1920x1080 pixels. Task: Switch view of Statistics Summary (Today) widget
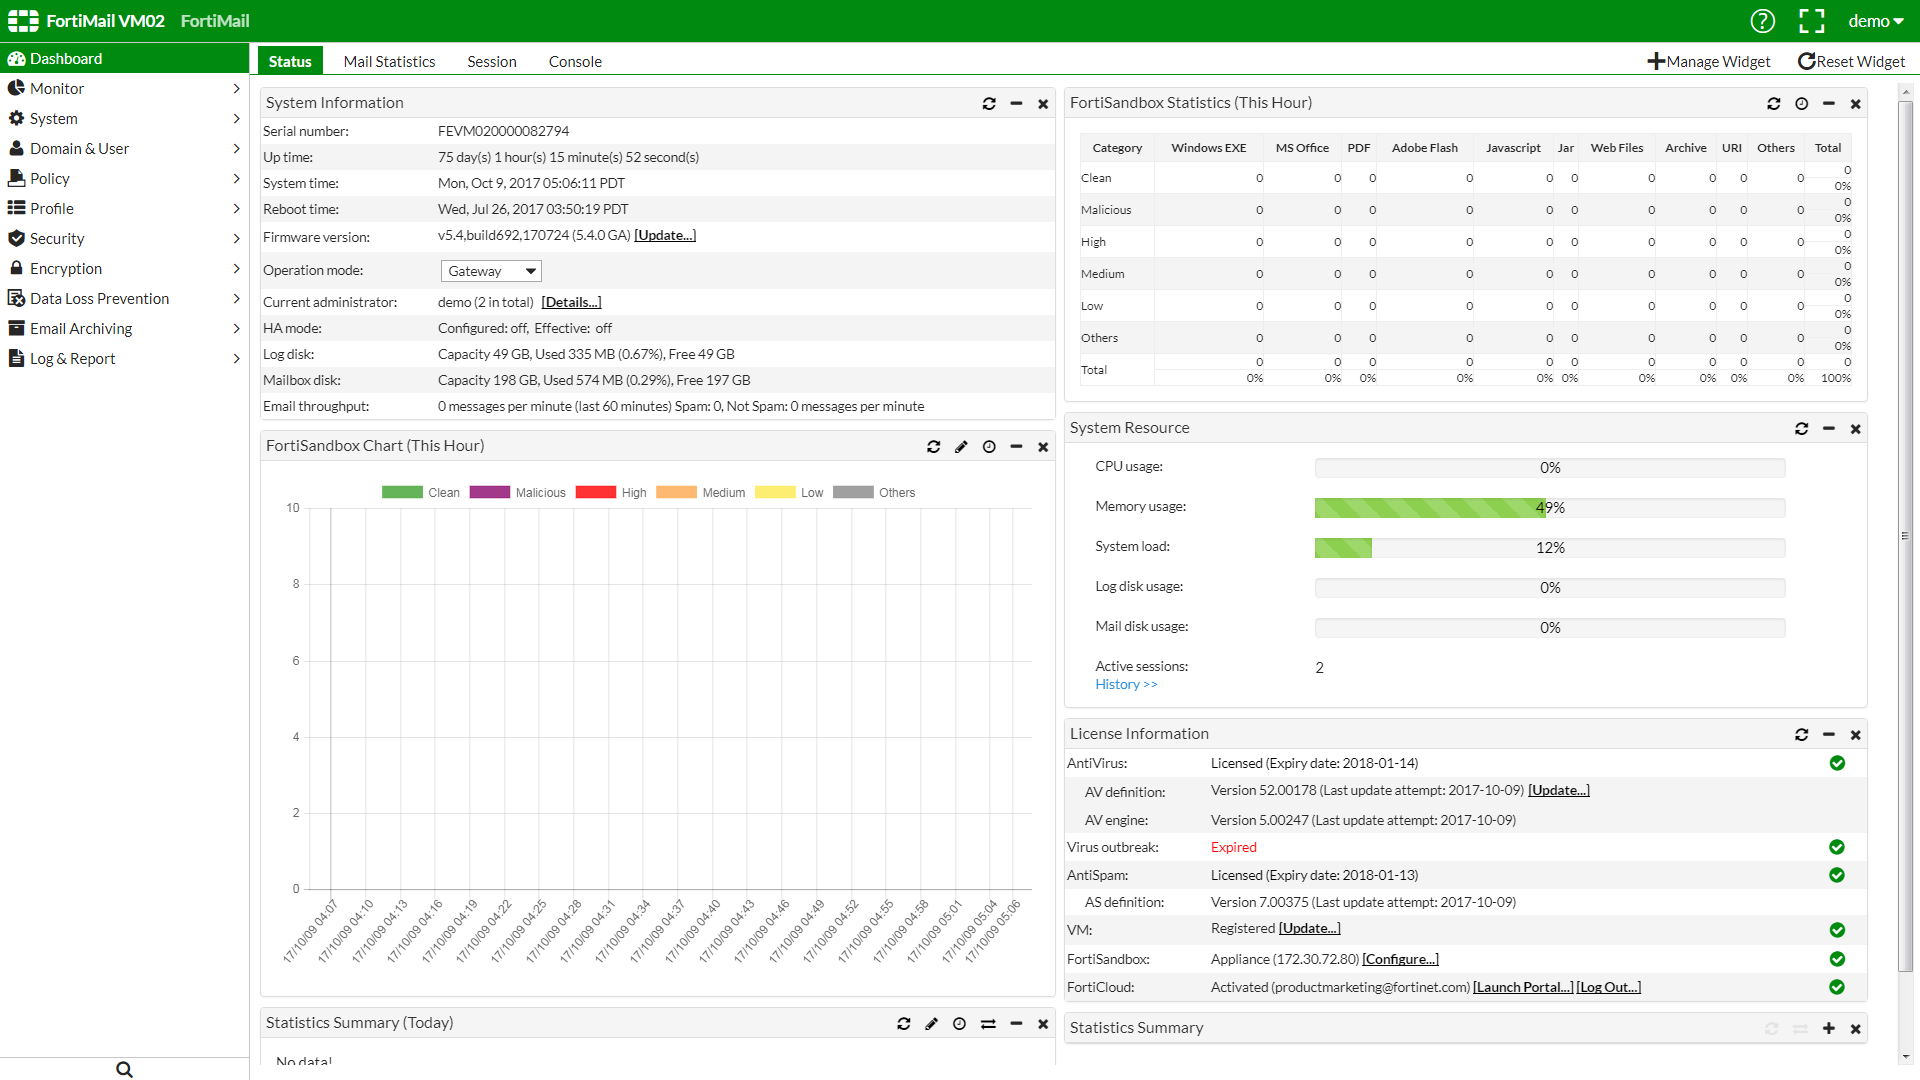tap(988, 1024)
